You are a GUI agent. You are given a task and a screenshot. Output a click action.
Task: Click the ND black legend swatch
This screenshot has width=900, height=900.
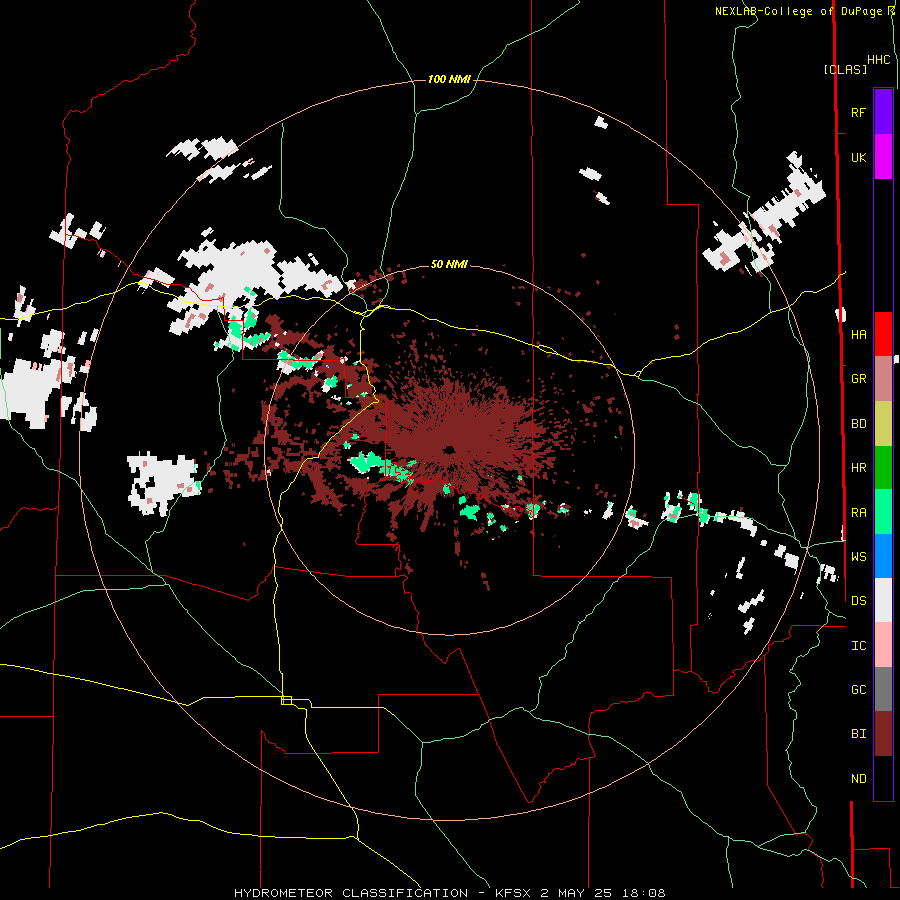coord(883,778)
